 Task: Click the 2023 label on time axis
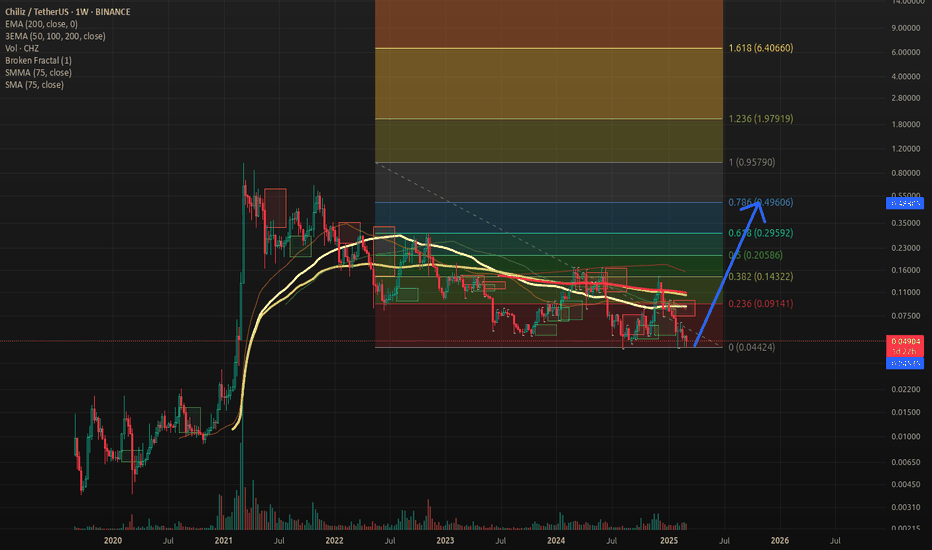coord(445,540)
